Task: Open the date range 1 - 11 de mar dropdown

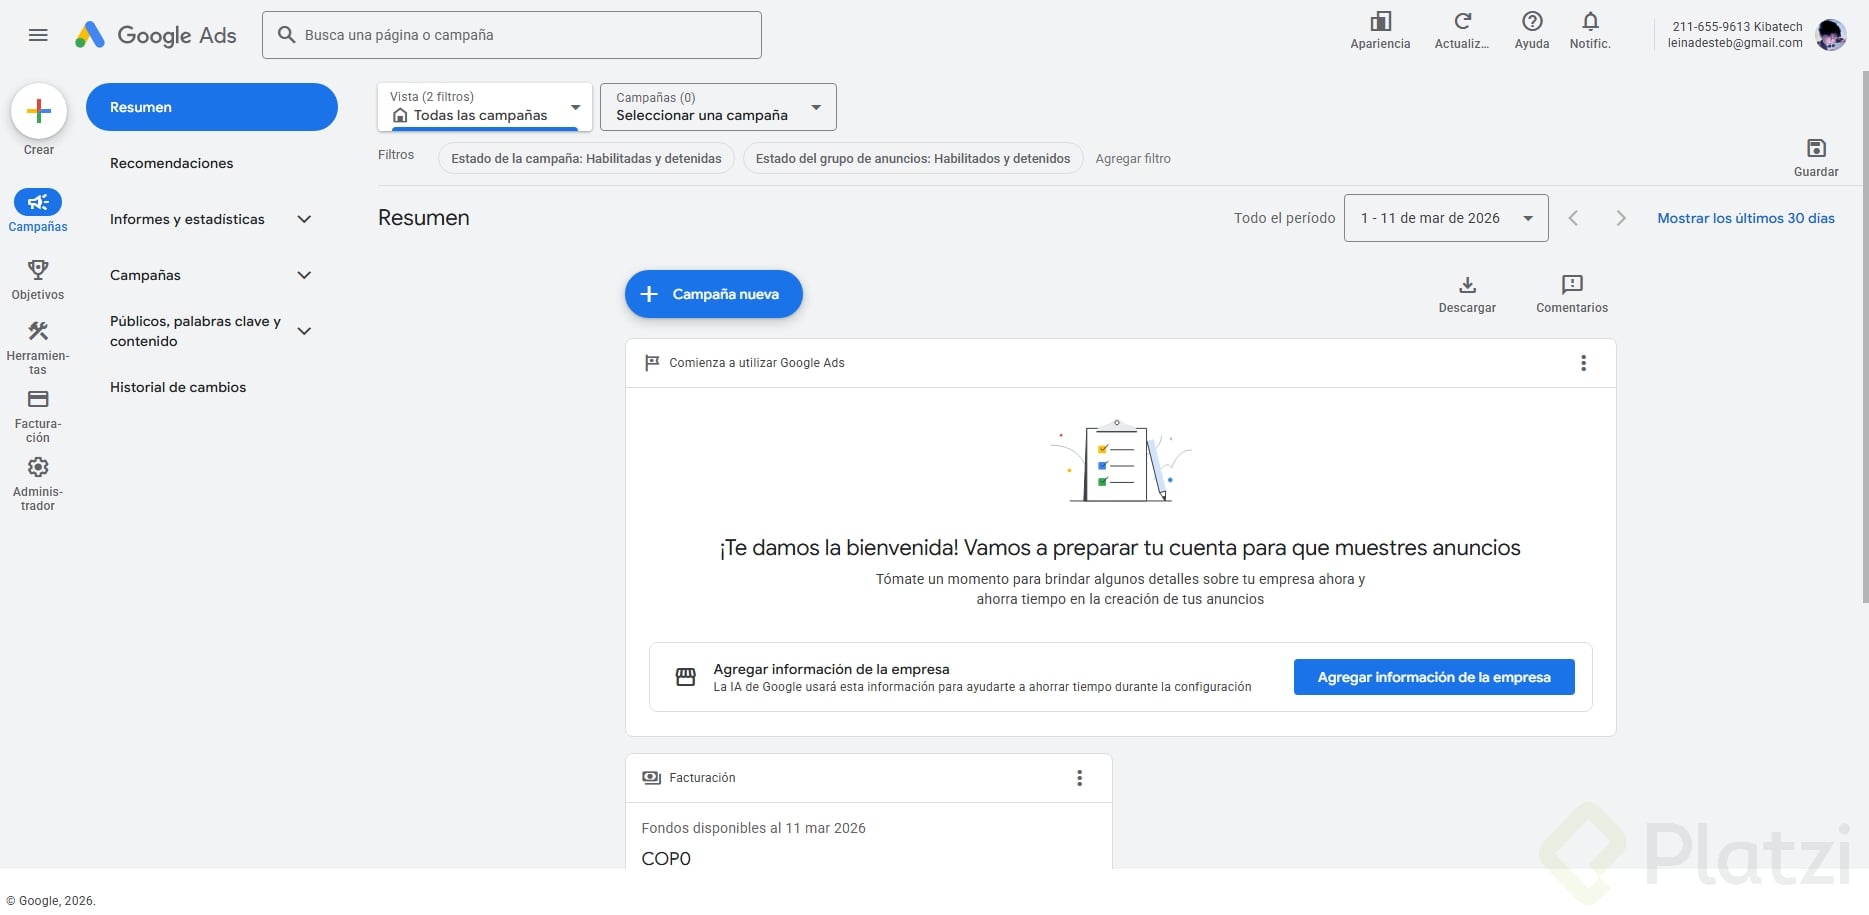Action: tap(1446, 218)
